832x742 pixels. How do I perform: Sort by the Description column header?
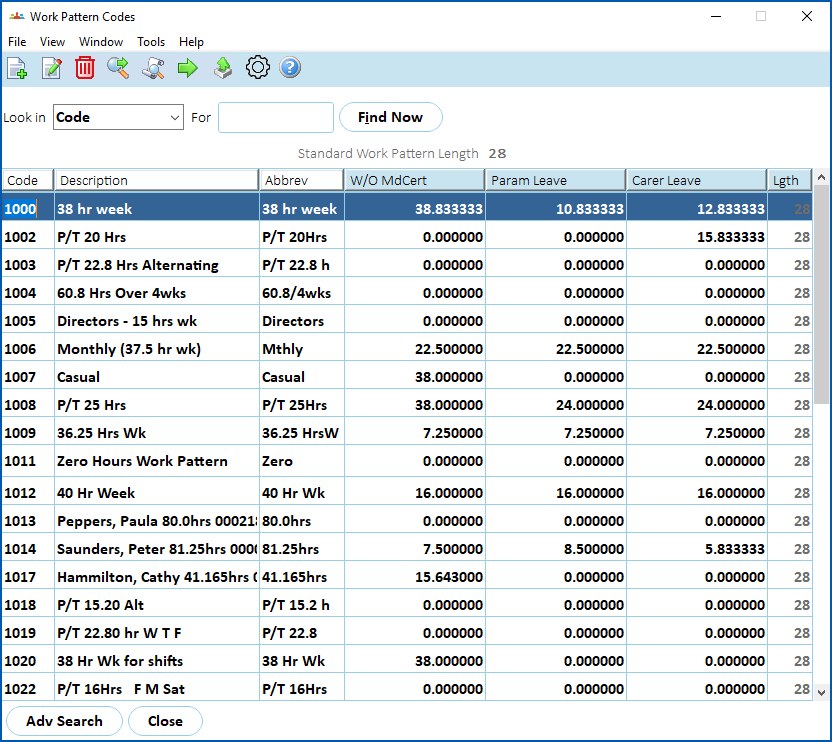tap(156, 180)
